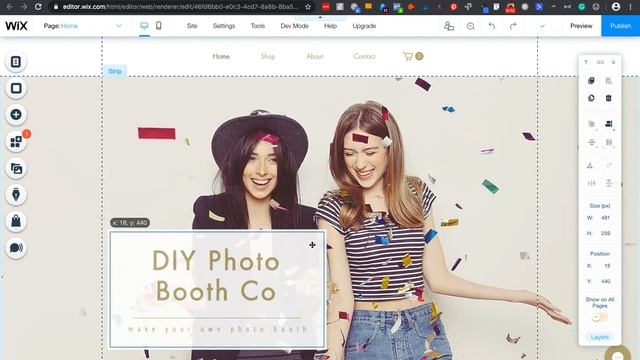Open the Media manager icon
Screen dimensions: 640x360
point(16,168)
